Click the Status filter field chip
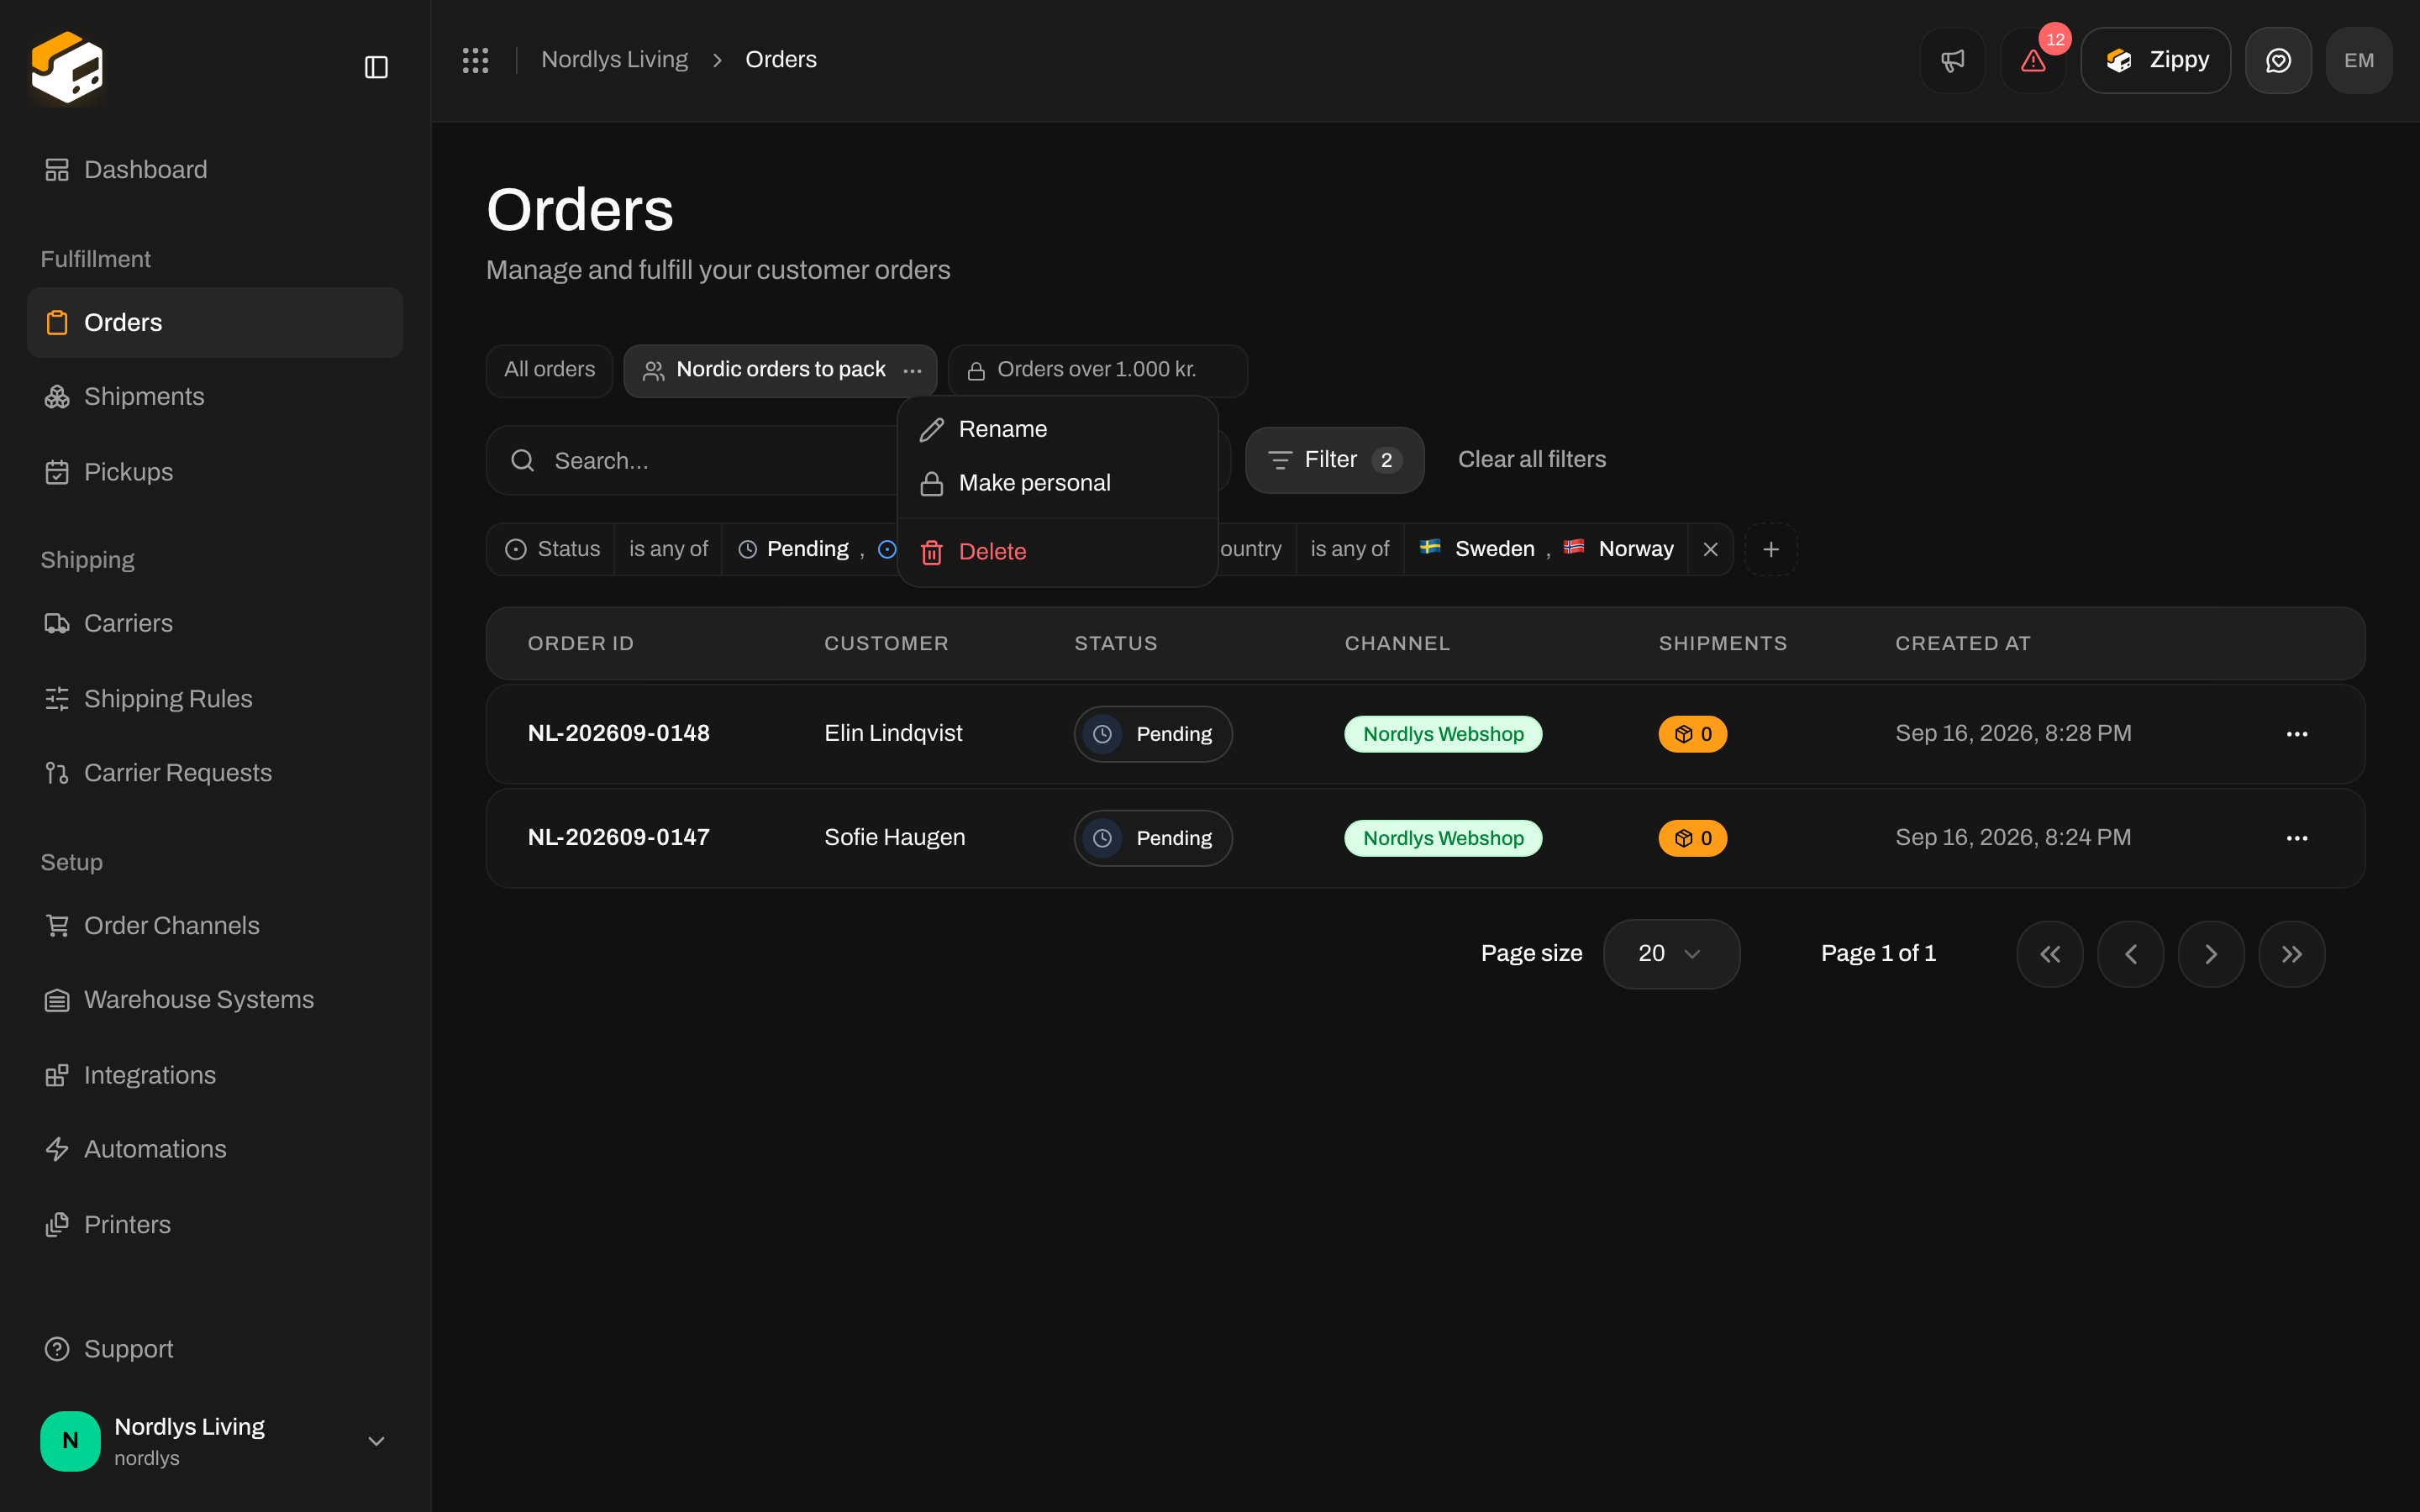Image resolution: width=2420 pixels, height=1512 pixels. pyautogui.click(x=551, y=549)
